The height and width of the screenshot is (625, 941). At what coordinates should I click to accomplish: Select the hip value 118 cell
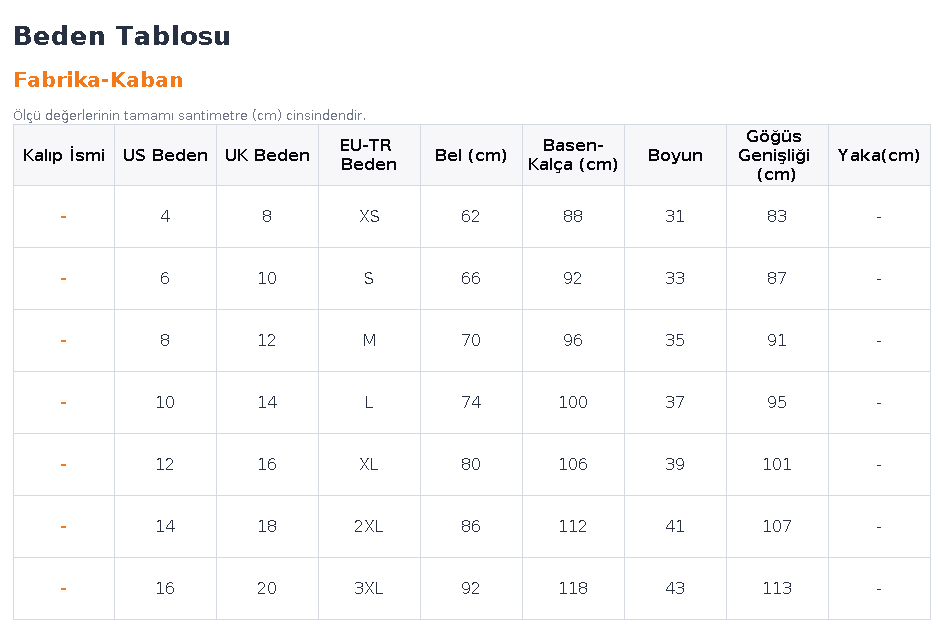pos(573,588)
